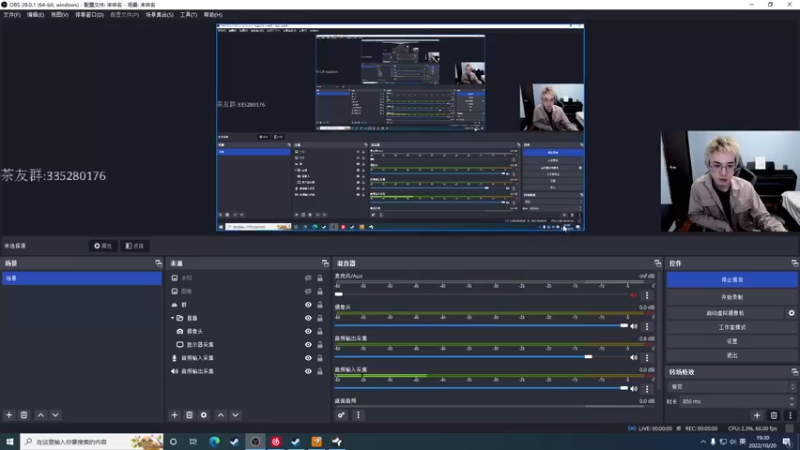Open the 工具(T) menu
The image size is (800, 450).
pyautogui.click(x=188, y=15)
